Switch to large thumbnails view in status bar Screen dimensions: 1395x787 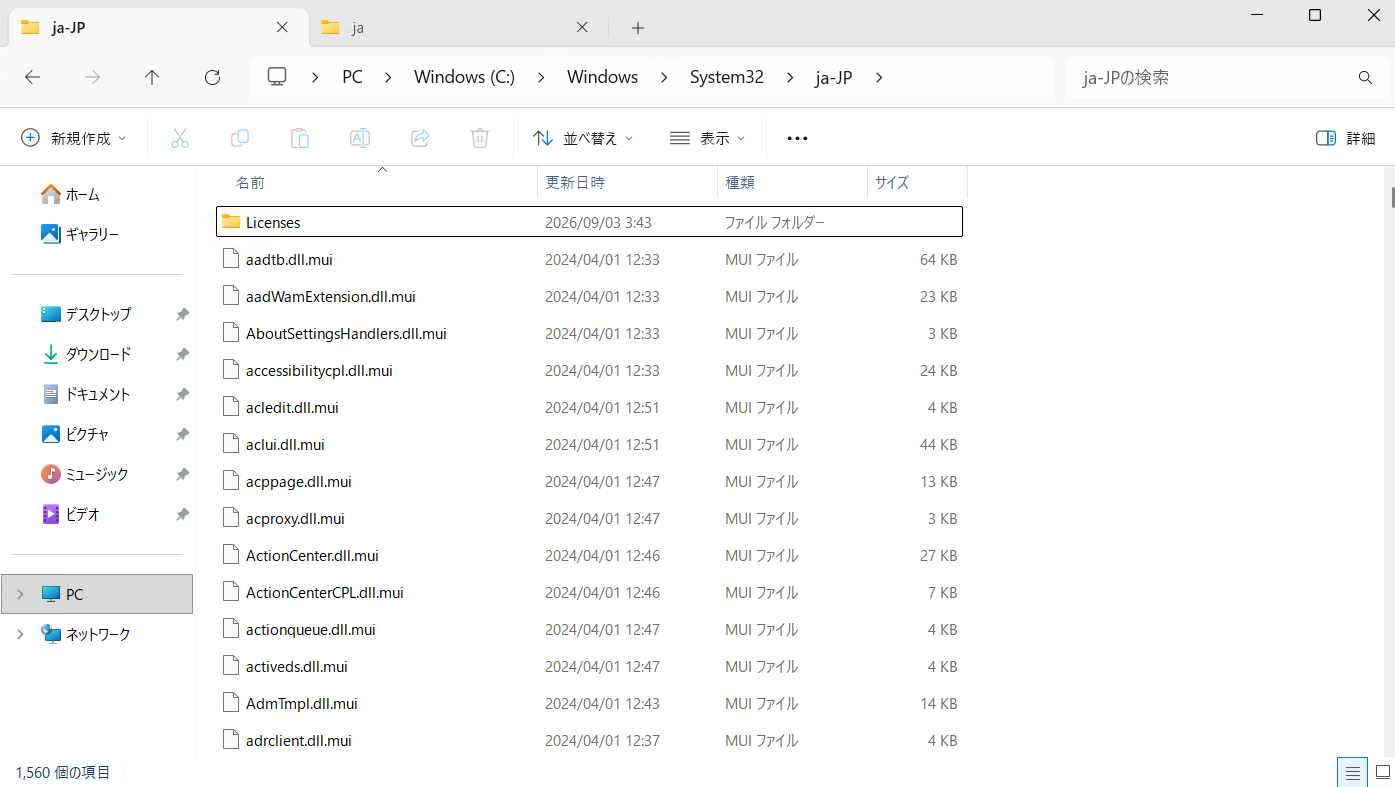click(x=1382, y=772)
